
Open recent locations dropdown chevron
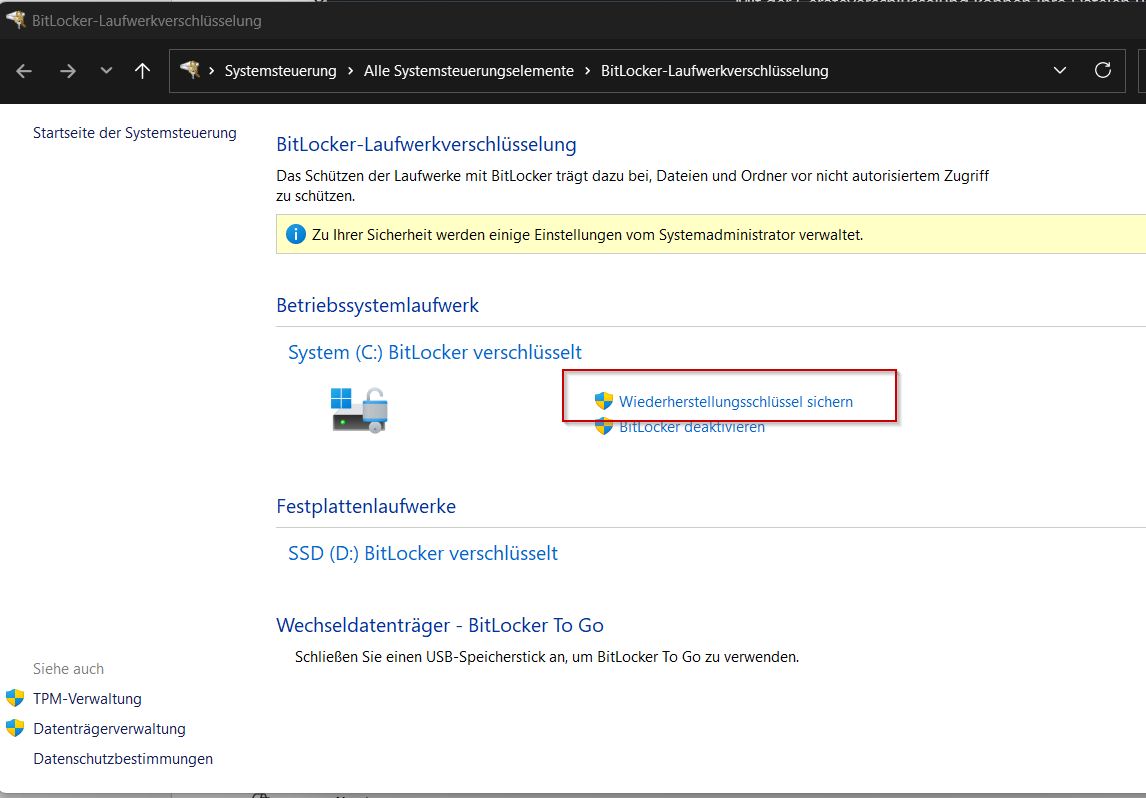(x=106, y=71)
